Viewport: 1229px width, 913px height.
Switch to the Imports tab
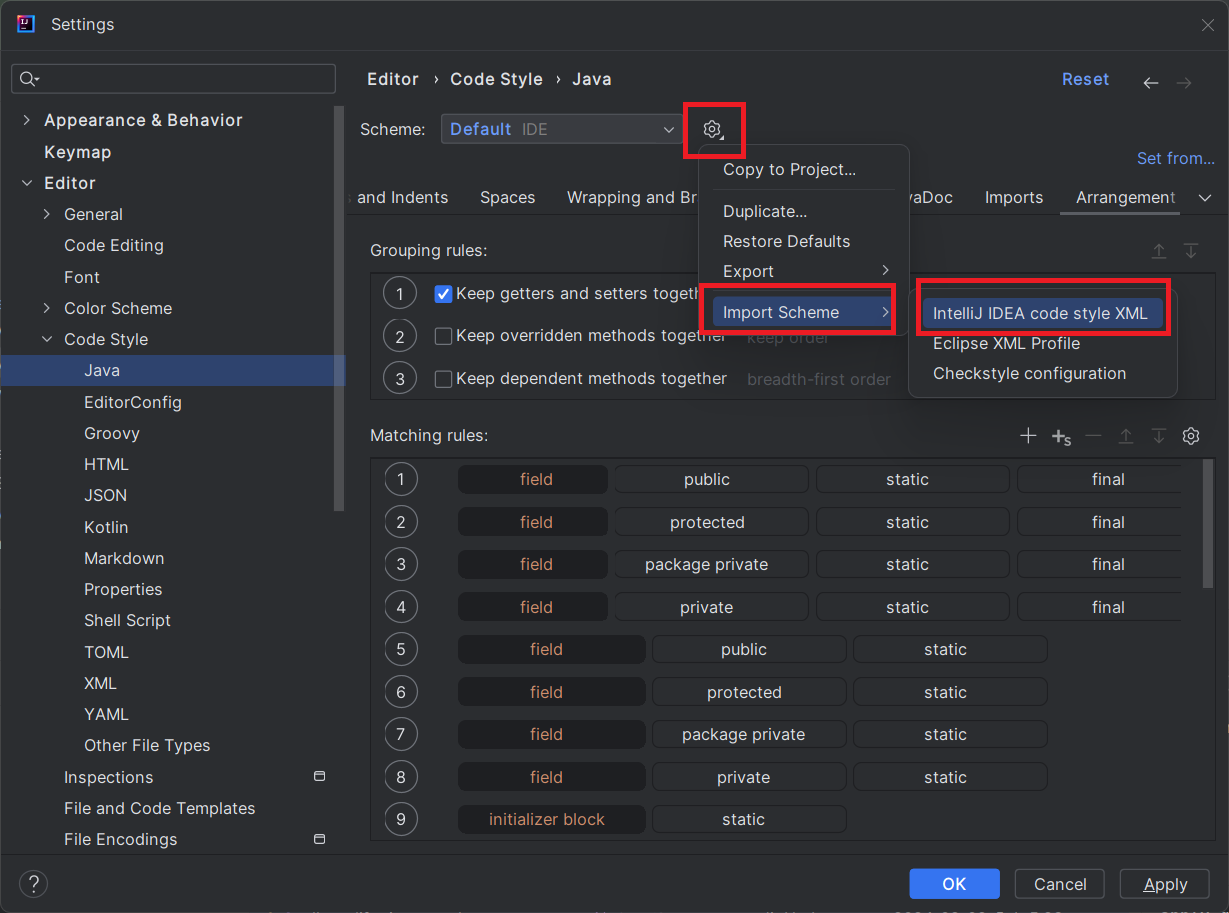pos(1014,198)
